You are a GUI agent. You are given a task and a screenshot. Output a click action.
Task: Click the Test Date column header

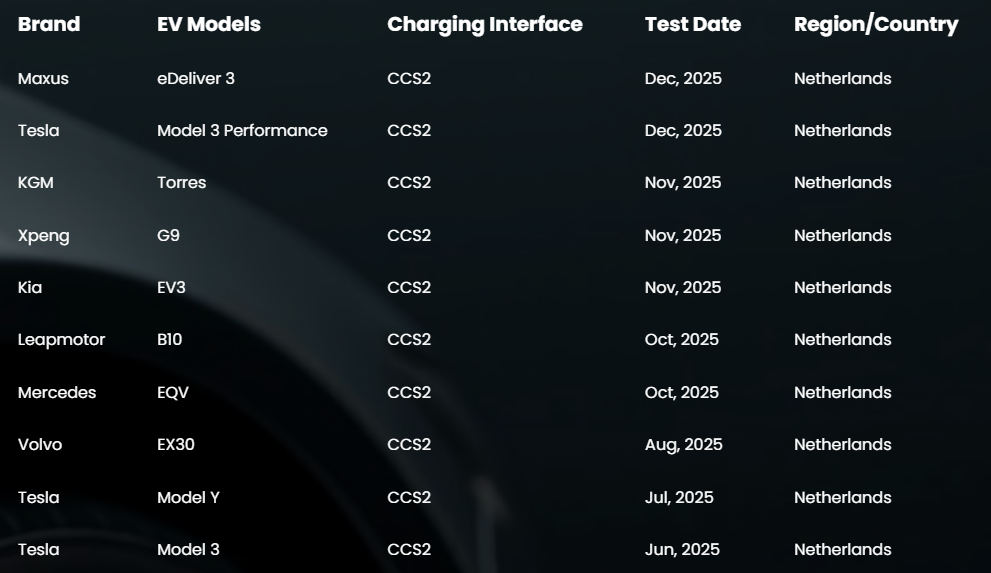click(693, 25)
